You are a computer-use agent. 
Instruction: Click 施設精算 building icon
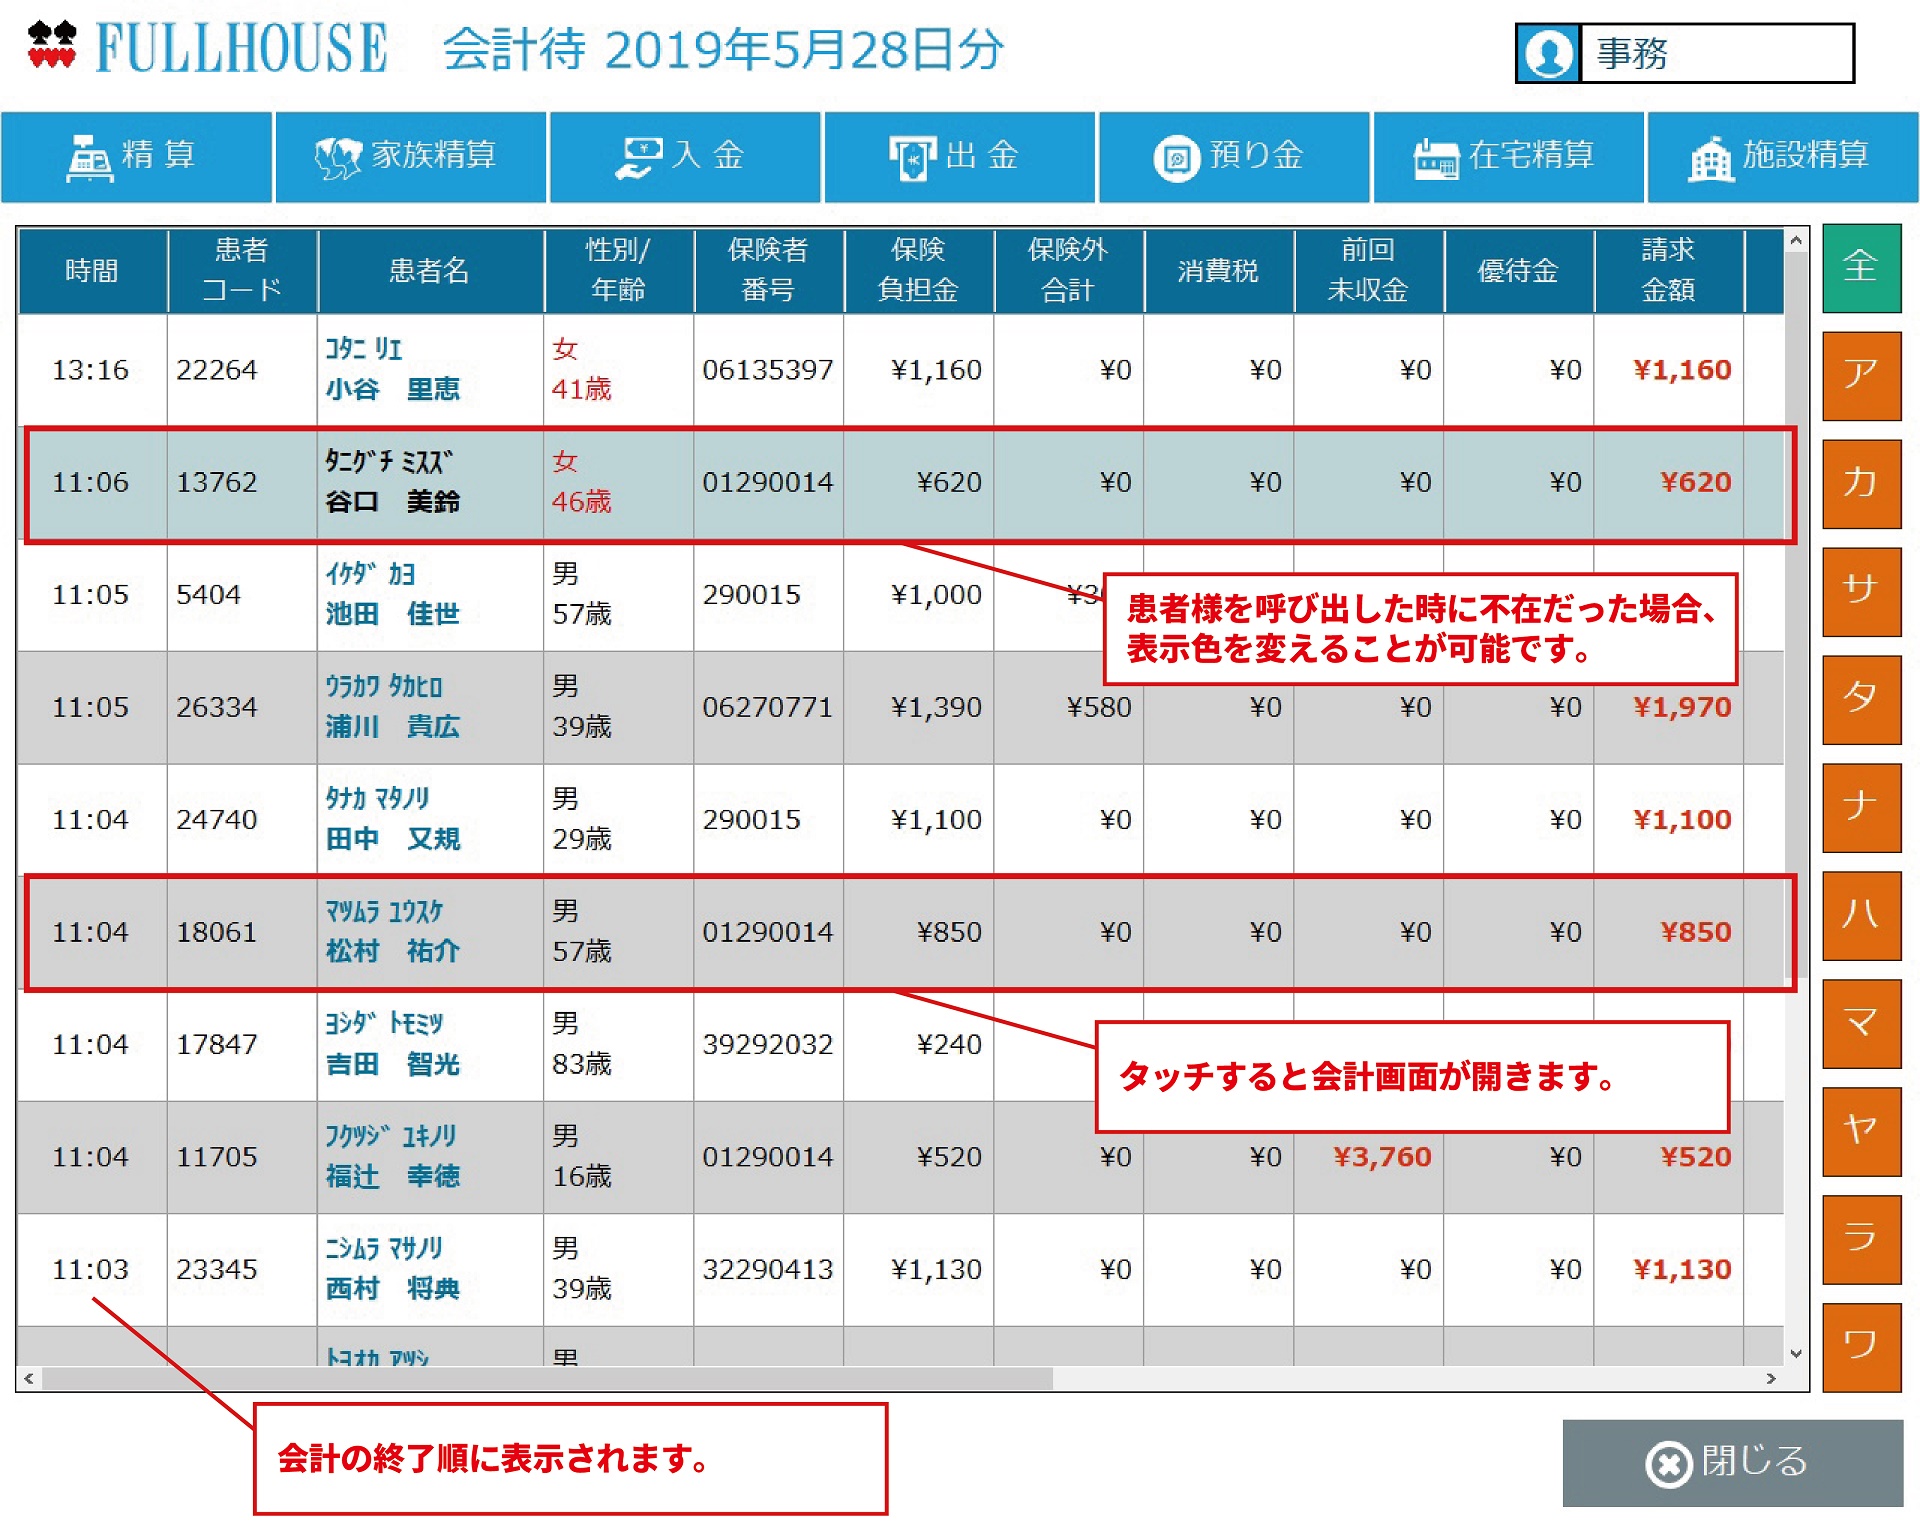tap(1711, 158)
